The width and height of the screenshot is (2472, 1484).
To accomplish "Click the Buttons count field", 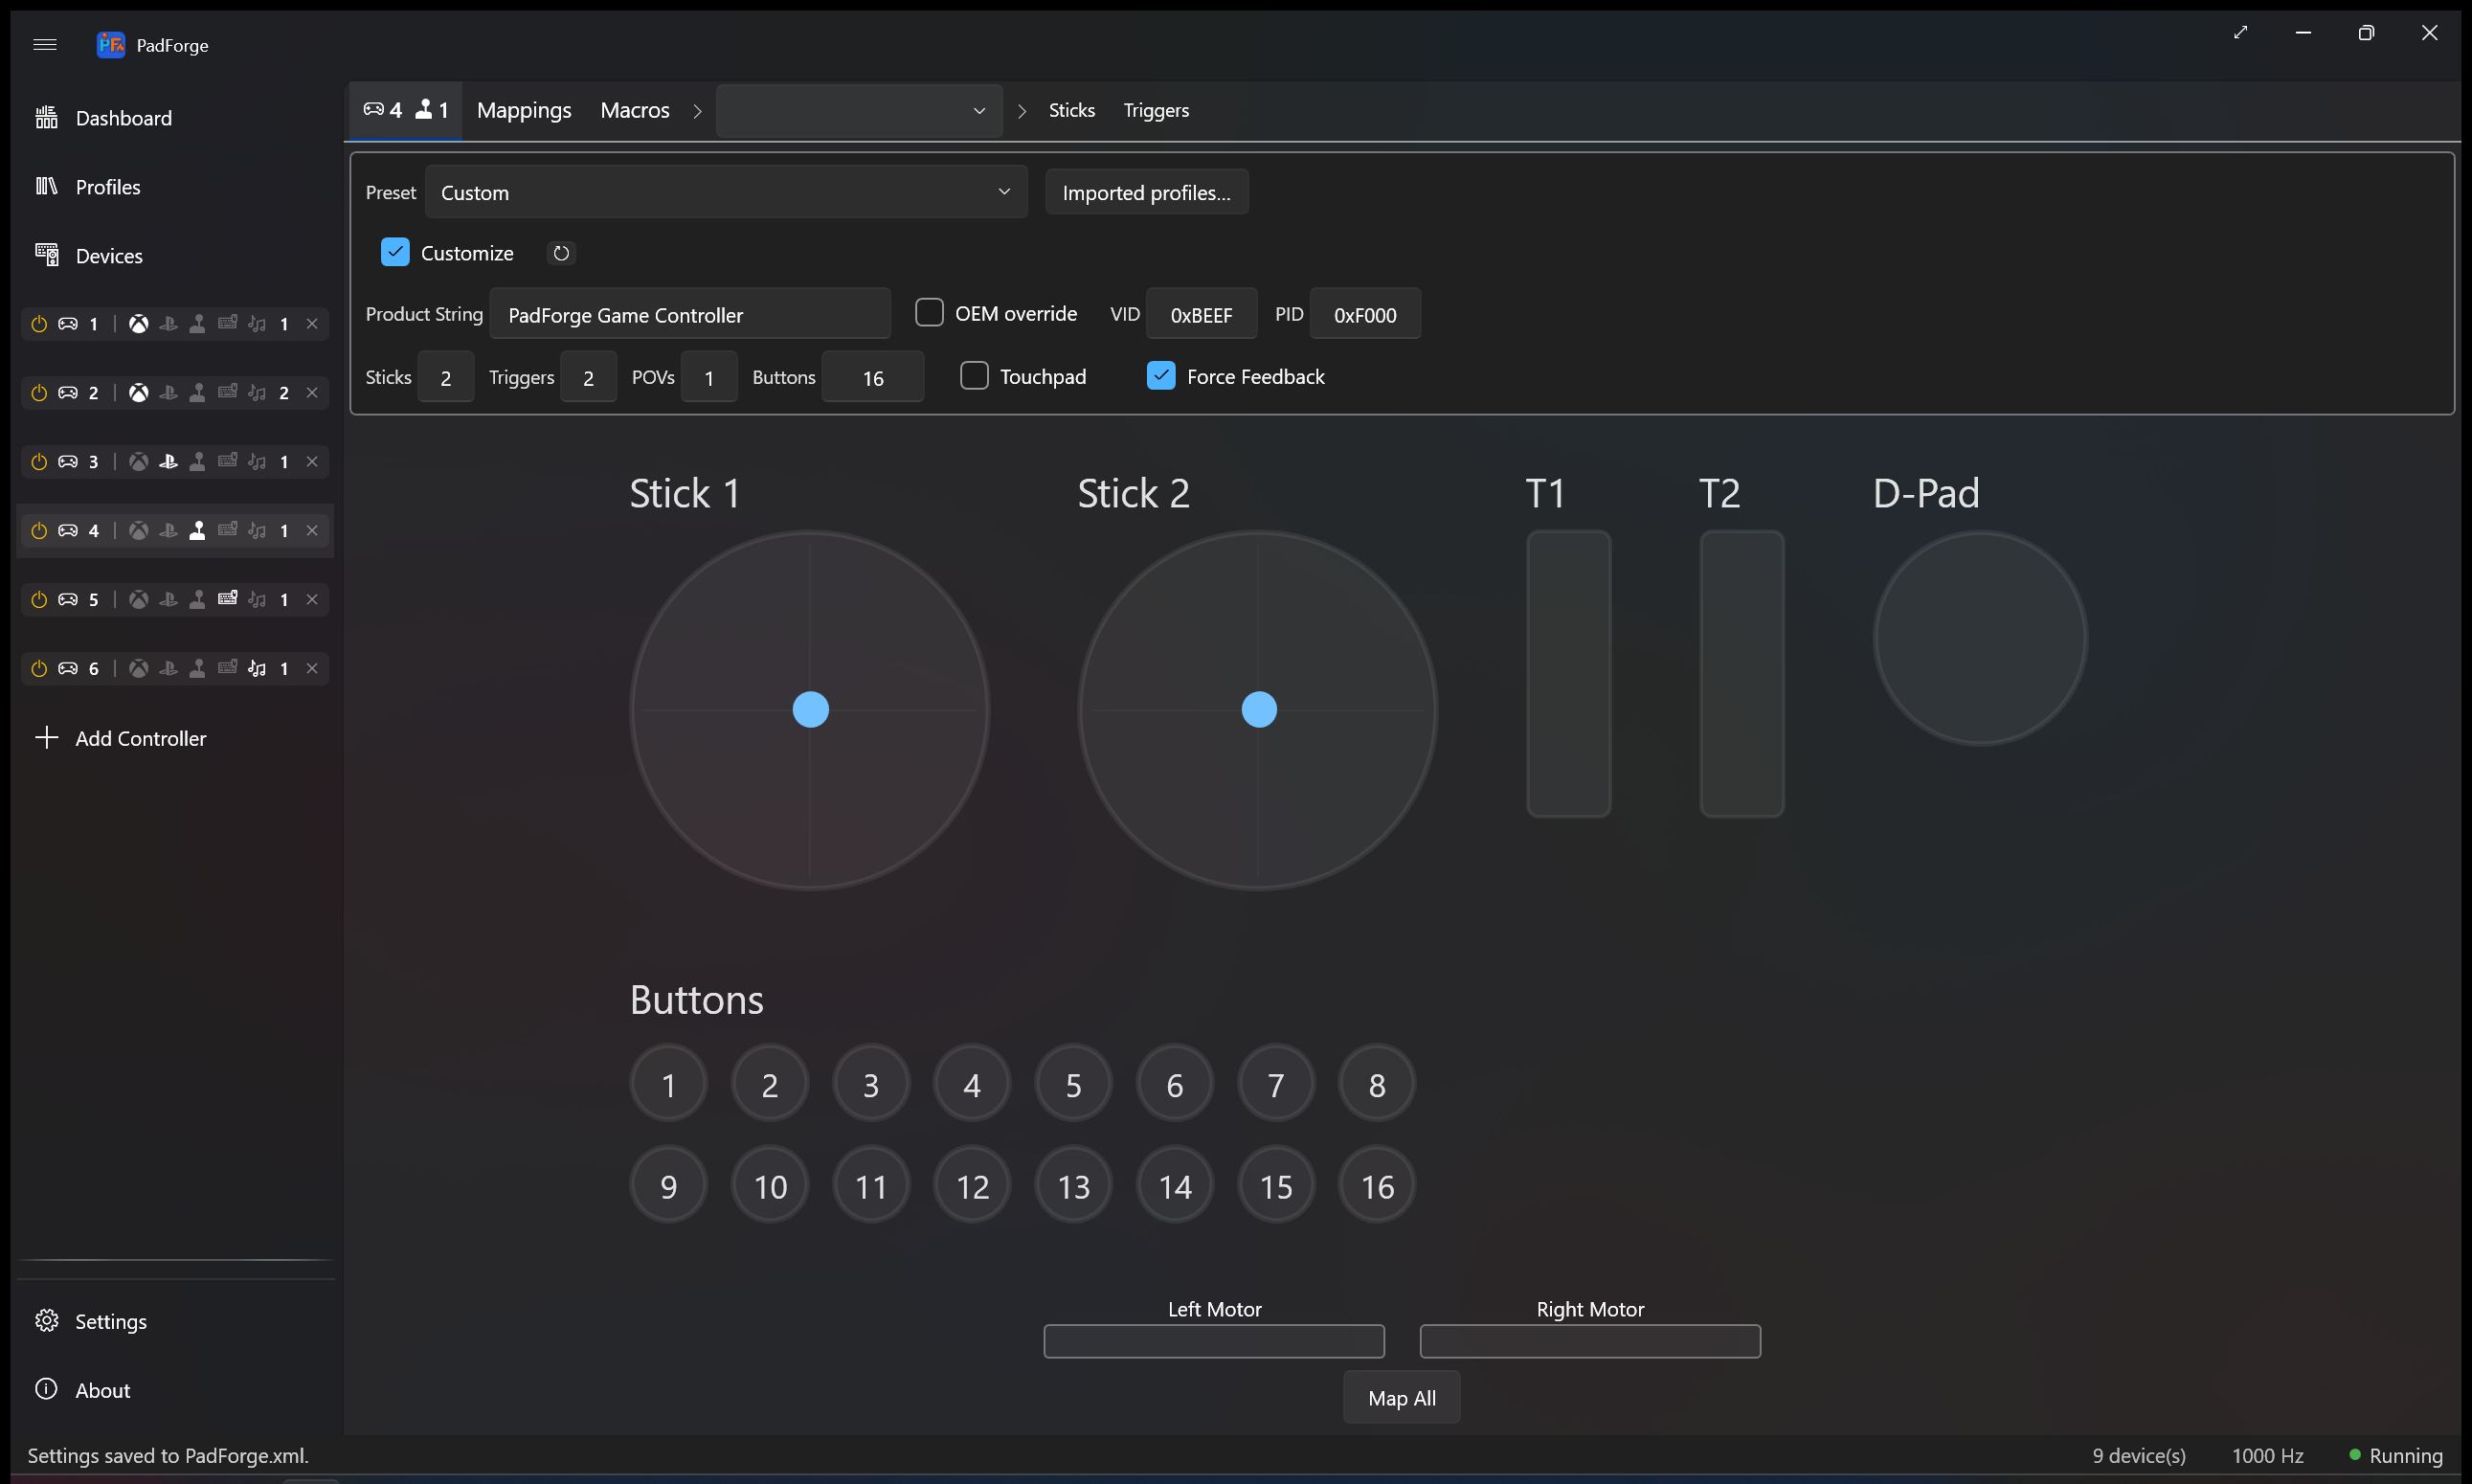I will [x=873, y=377].
